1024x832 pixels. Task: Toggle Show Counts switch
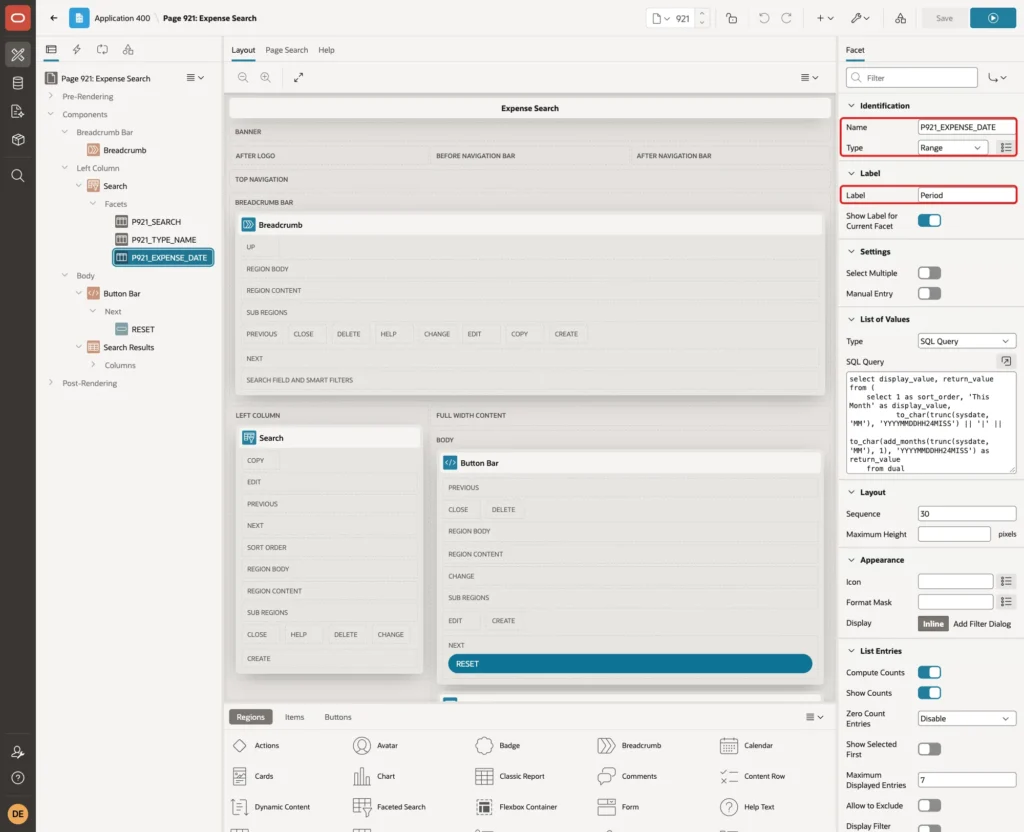pos(929,693)
